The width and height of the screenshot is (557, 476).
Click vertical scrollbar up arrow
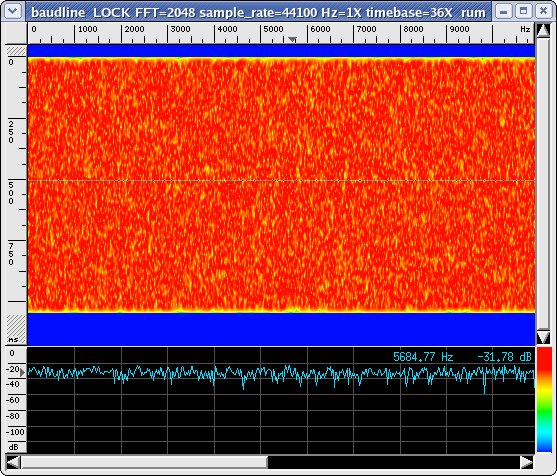pos(543,31)
